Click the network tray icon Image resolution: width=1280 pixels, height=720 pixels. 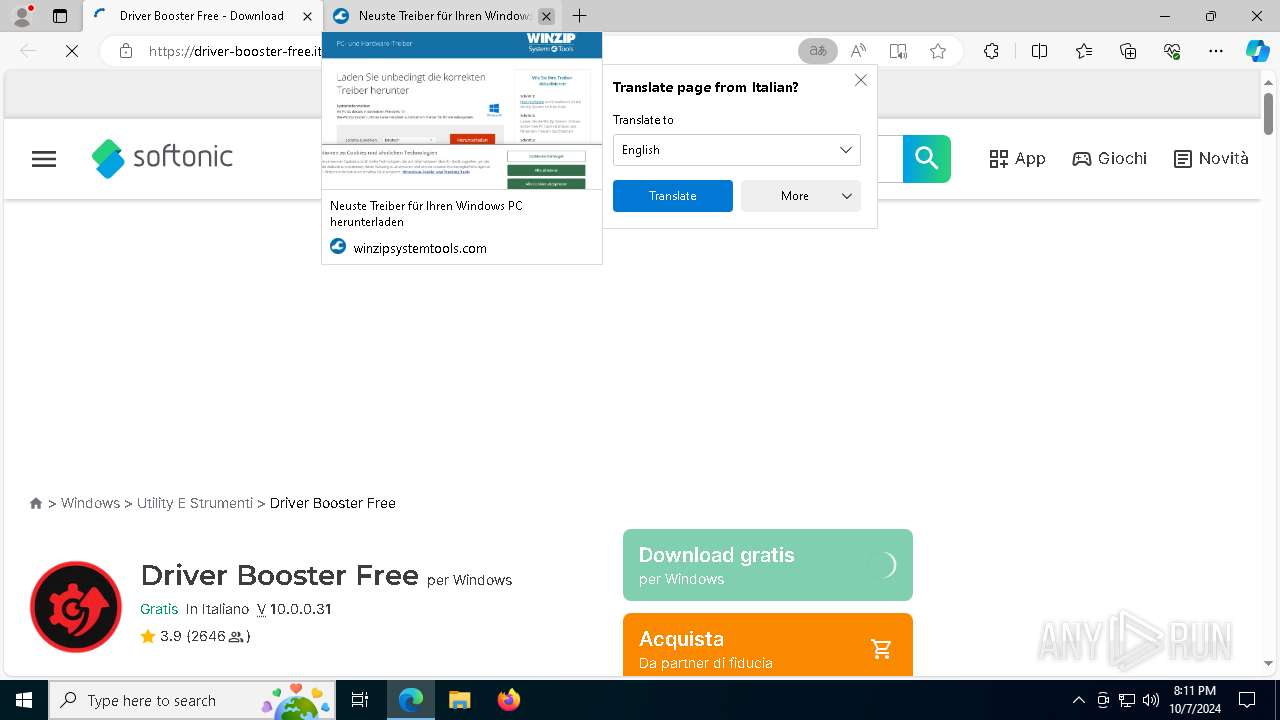click(x=1127, y=700)
